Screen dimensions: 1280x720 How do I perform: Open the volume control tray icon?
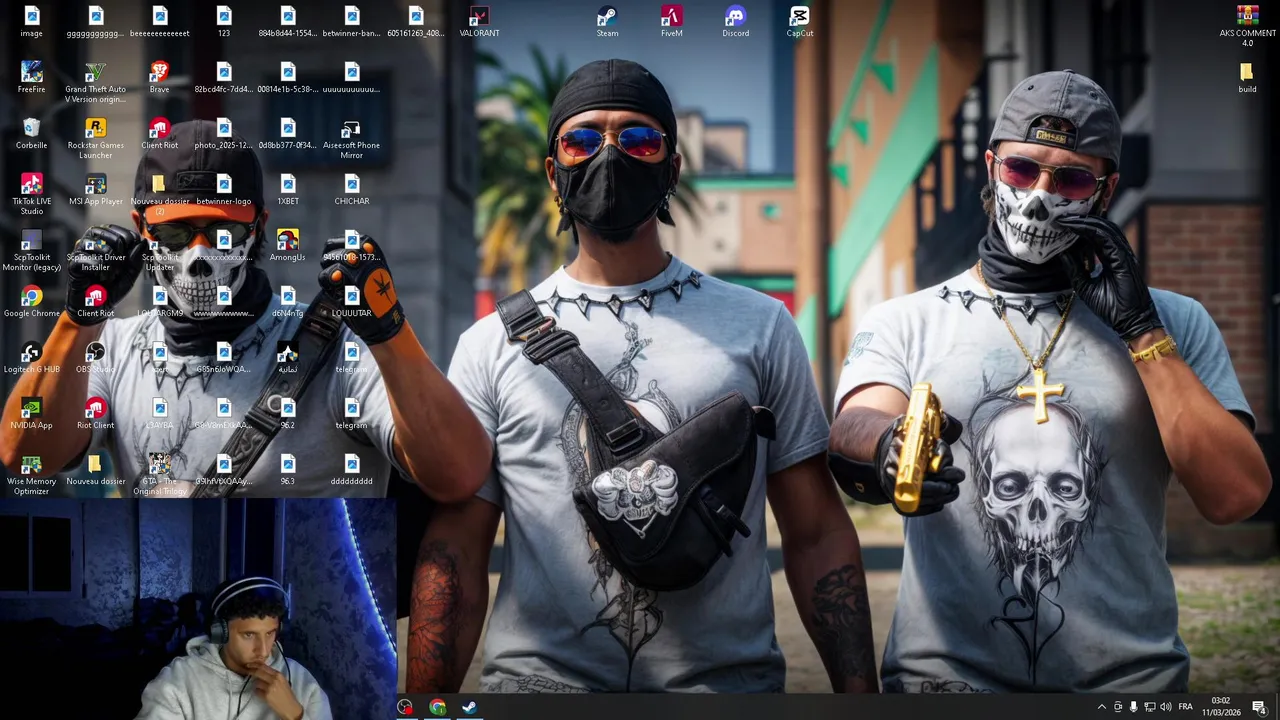pos(1165,707)
